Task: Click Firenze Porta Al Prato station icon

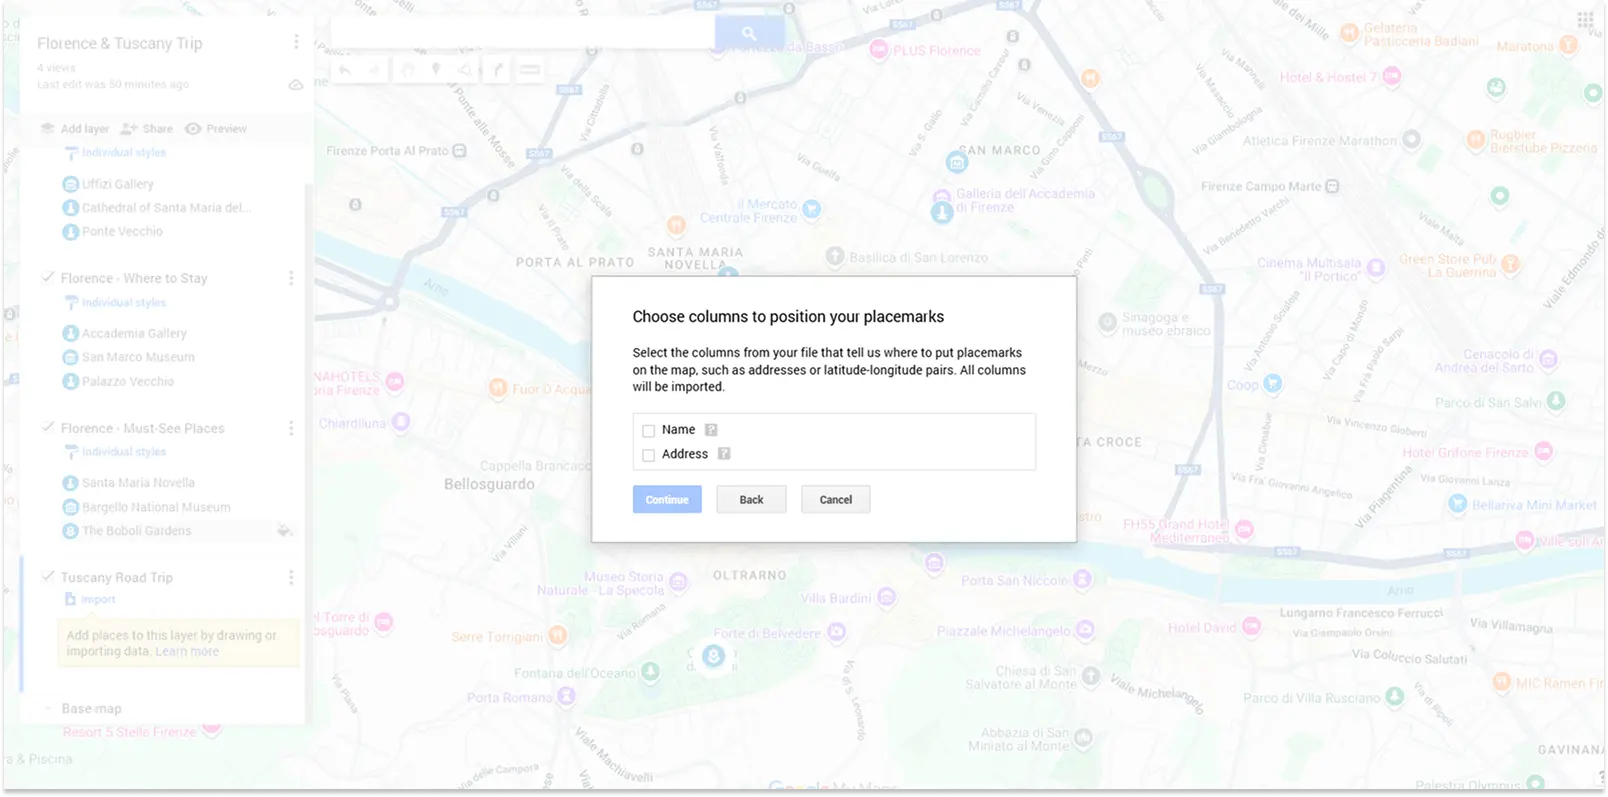Action: 459,151
